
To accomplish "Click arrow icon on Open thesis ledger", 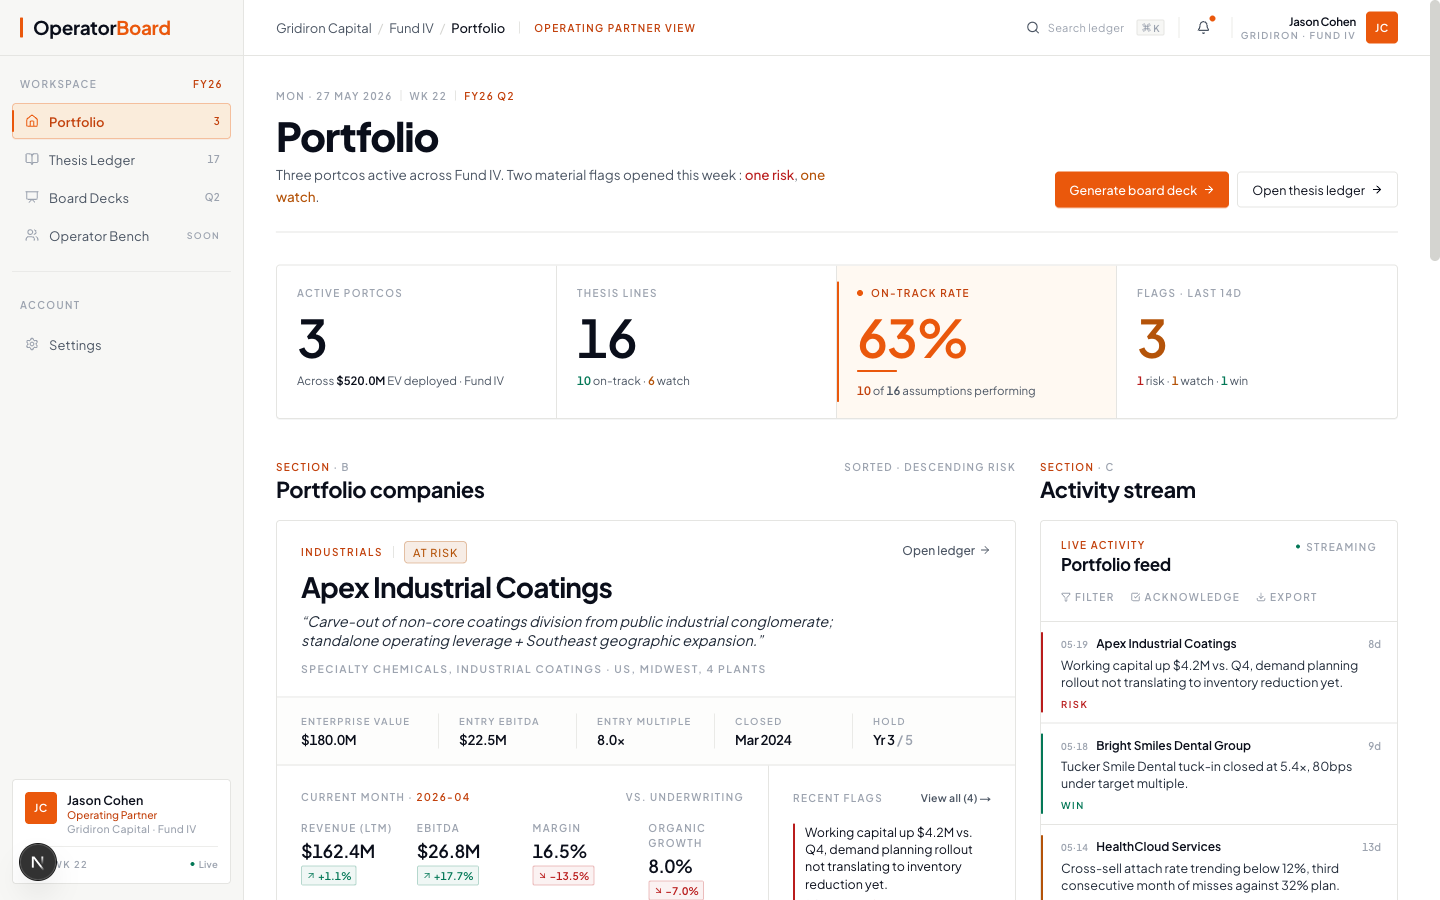I will pos(1377,190).
